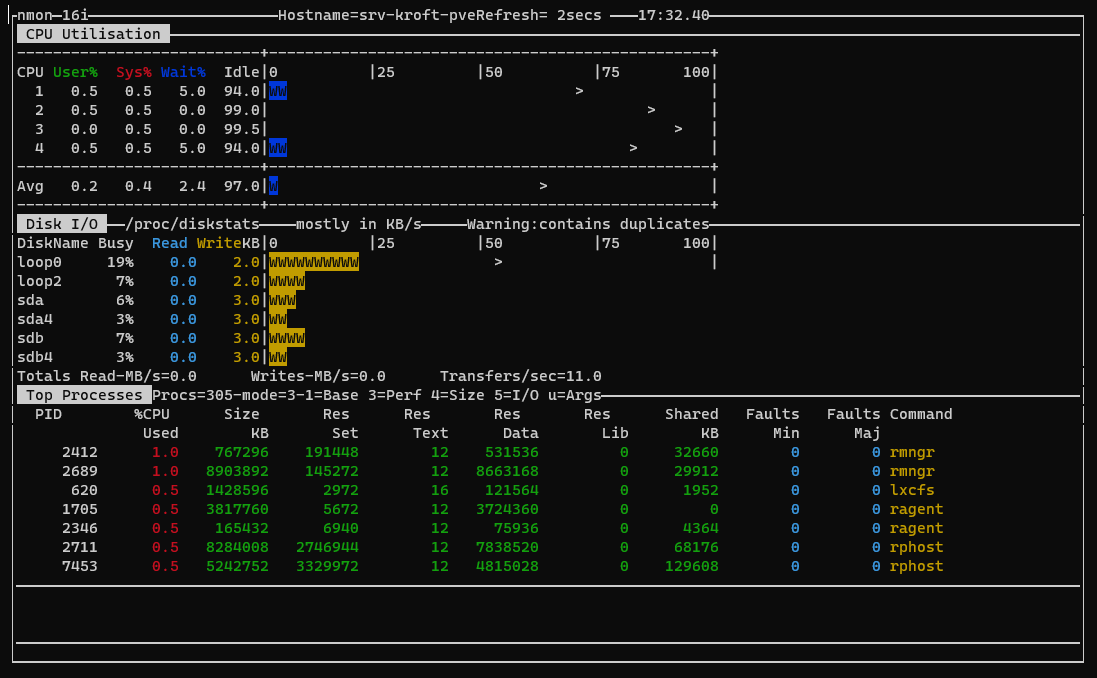Screen dimensions: 1097x678
Task: Click the nmon-16i title text
Action: point(52,15)
